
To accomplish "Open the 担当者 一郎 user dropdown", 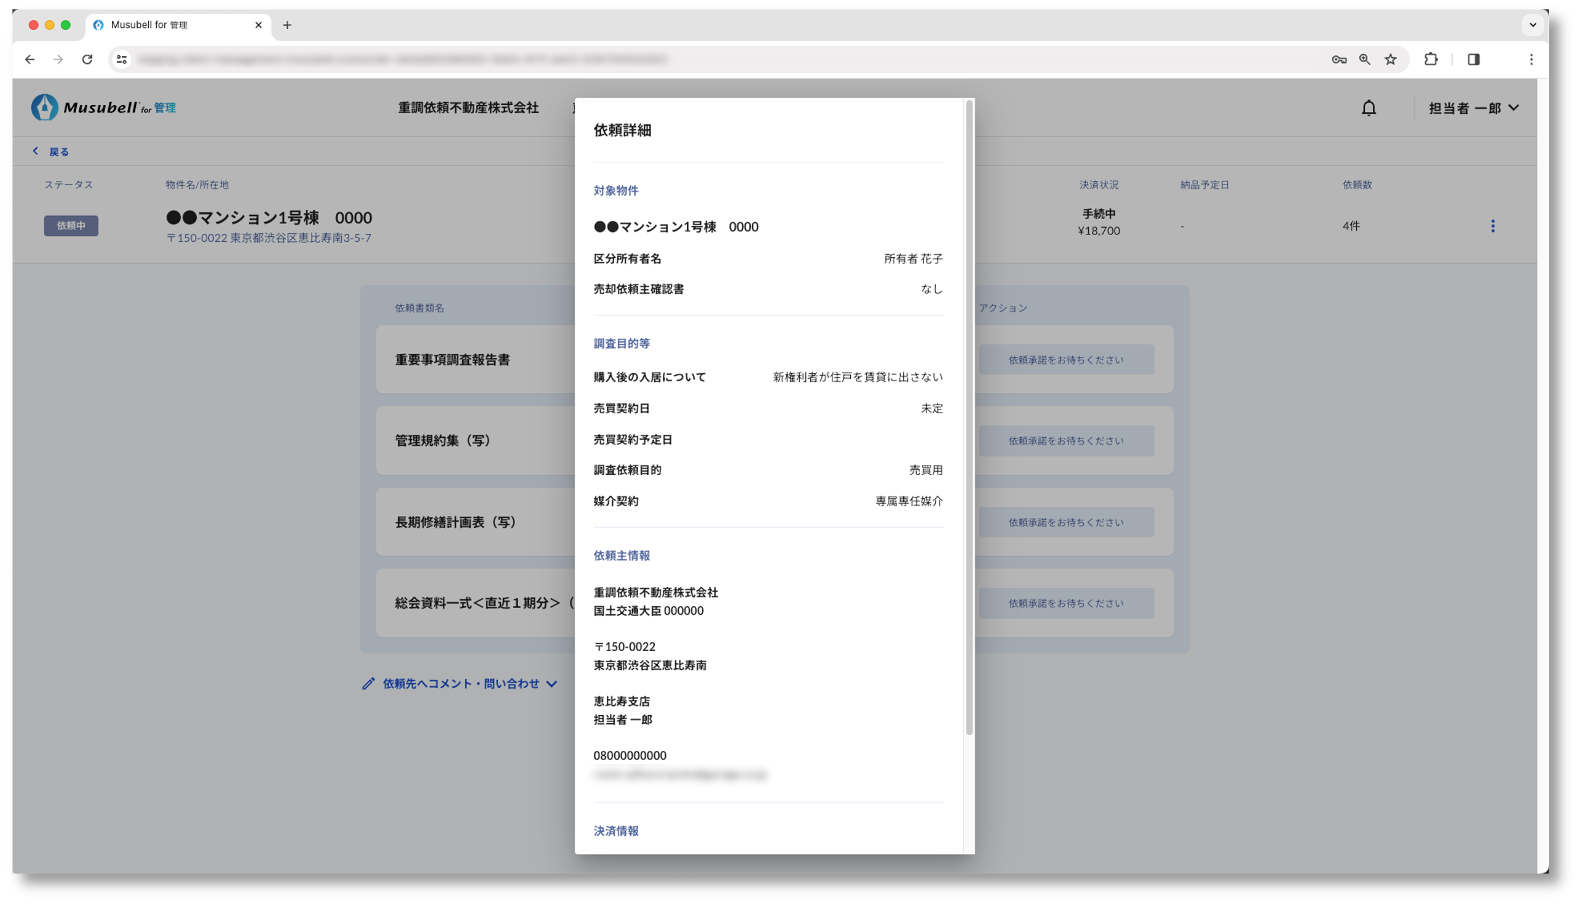I will point(1473,108).
